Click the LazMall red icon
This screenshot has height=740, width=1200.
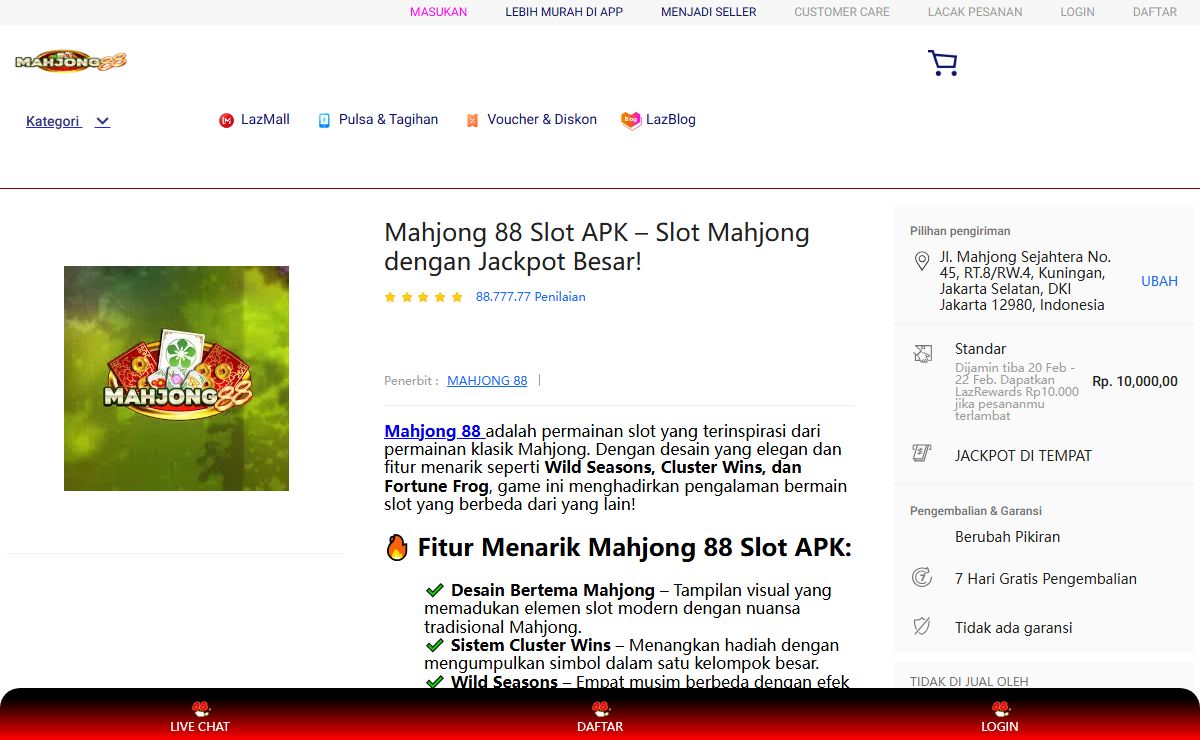[x=226, y=120]
